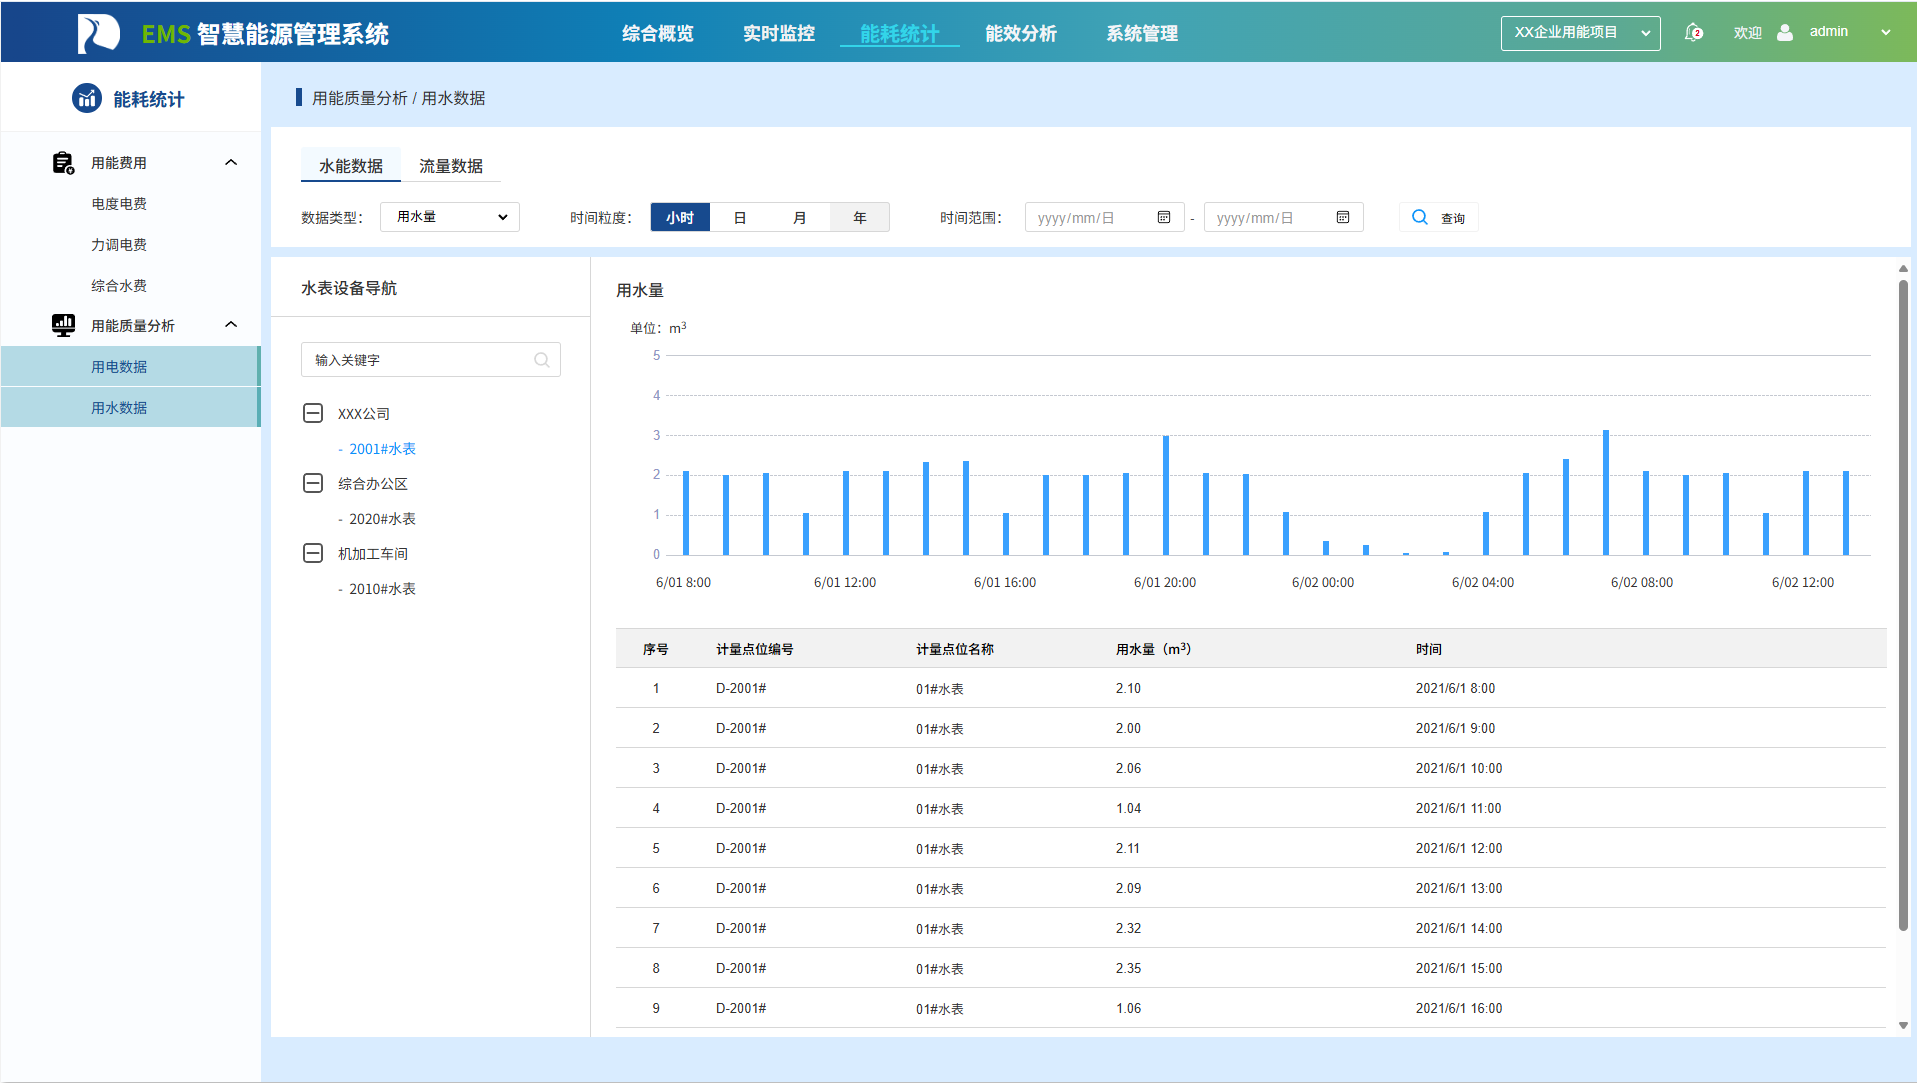Screen dimensions: 1917x1083
Task: Select the 2010#水表 tree item
Action: [x=382, y=589]
